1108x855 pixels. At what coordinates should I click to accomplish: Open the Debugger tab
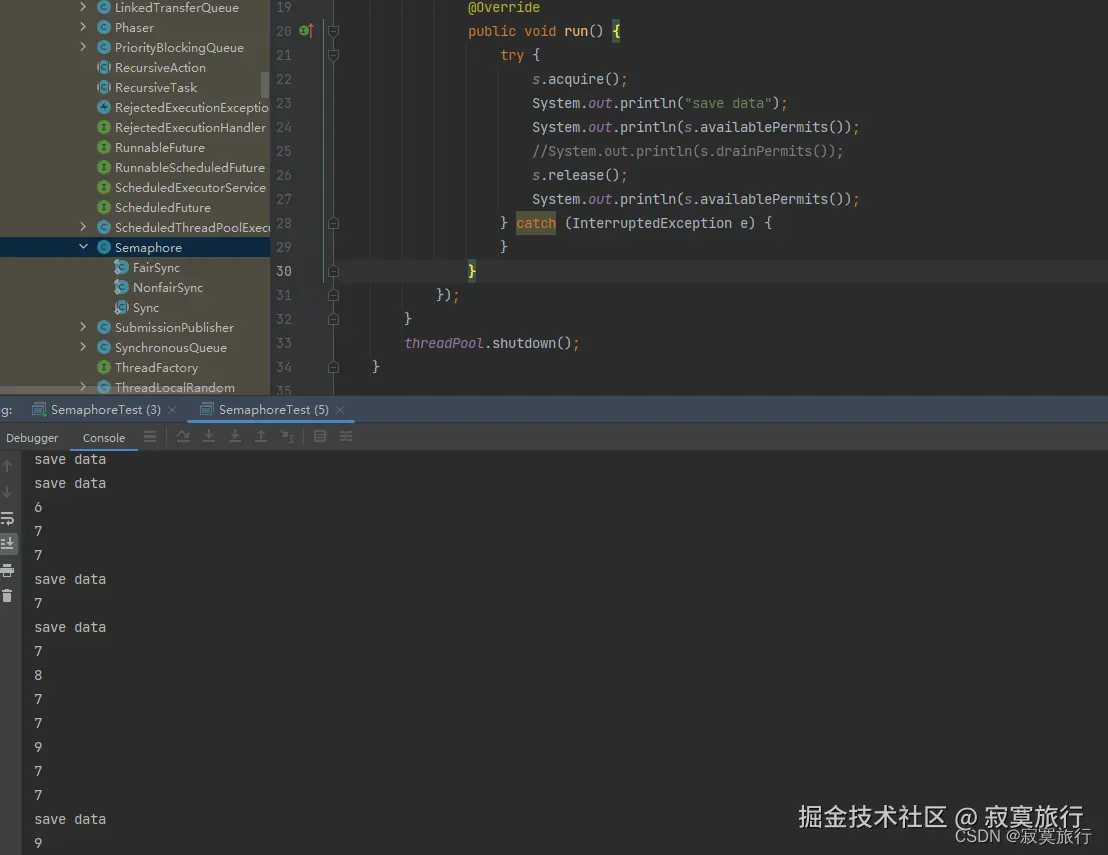click(33, 438)
